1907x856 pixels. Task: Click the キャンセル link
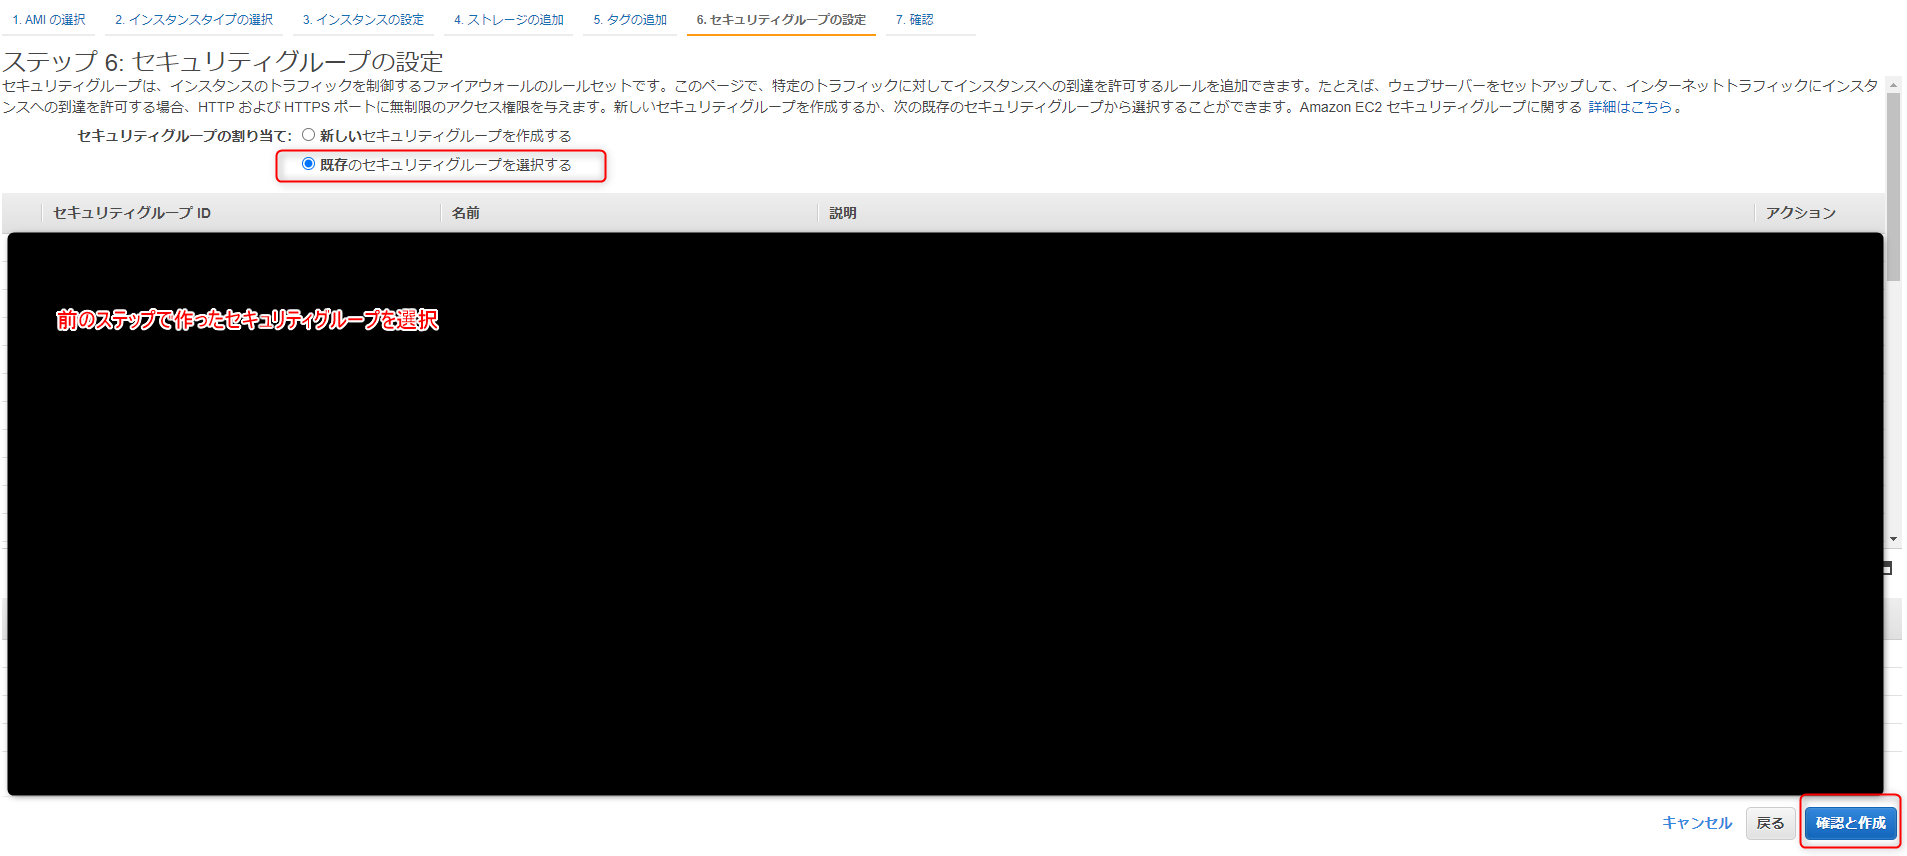pos(1697,823)
